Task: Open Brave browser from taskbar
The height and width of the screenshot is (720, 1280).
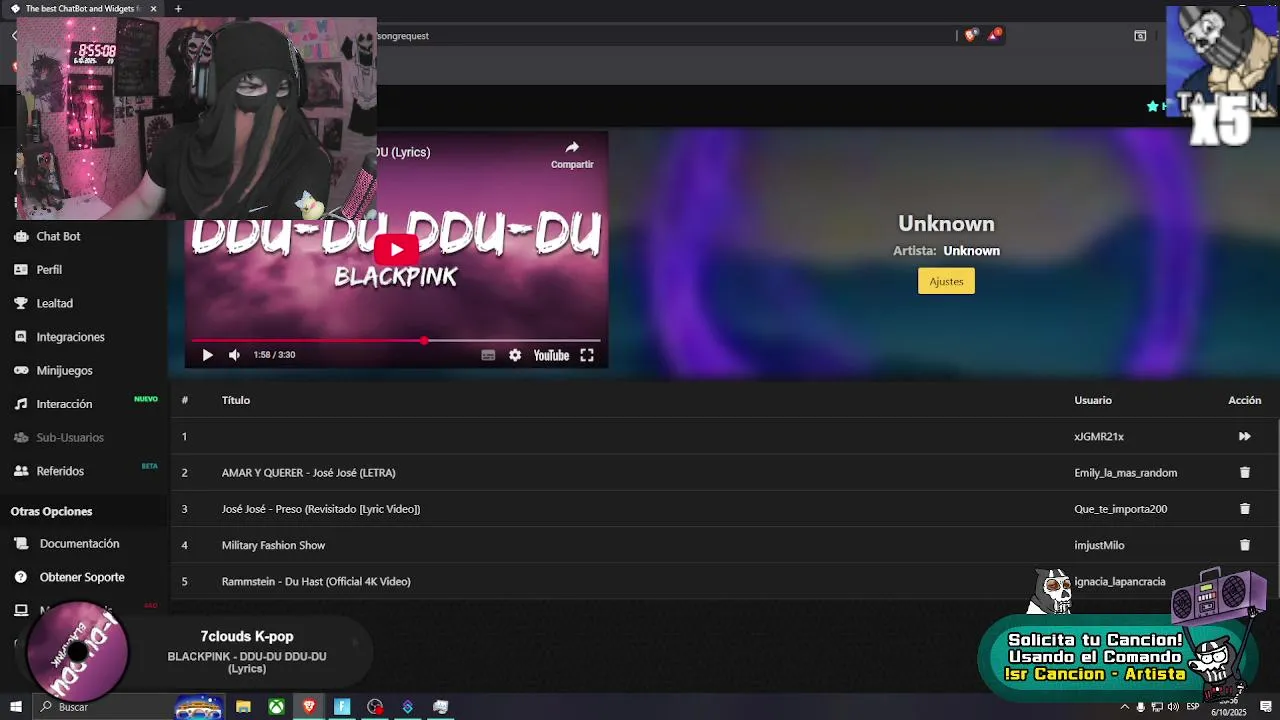Action: [x=309, y=707]
